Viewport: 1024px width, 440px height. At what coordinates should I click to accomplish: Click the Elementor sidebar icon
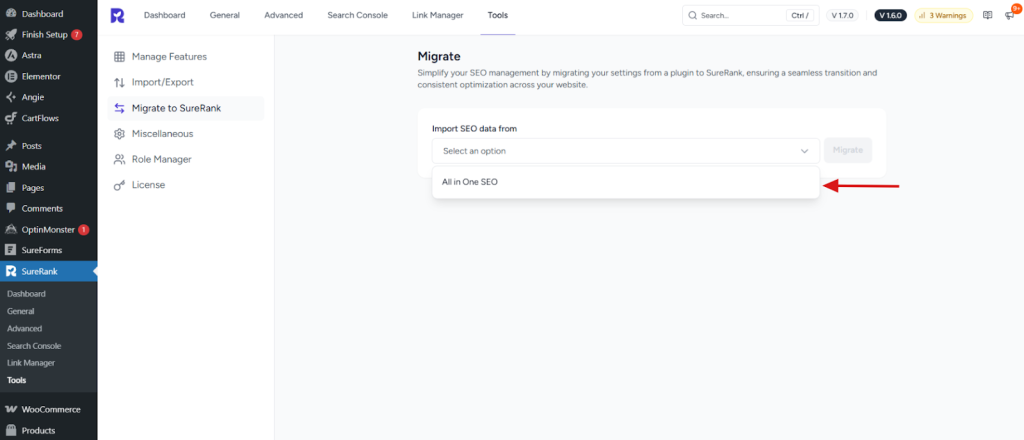click(10, 76)
